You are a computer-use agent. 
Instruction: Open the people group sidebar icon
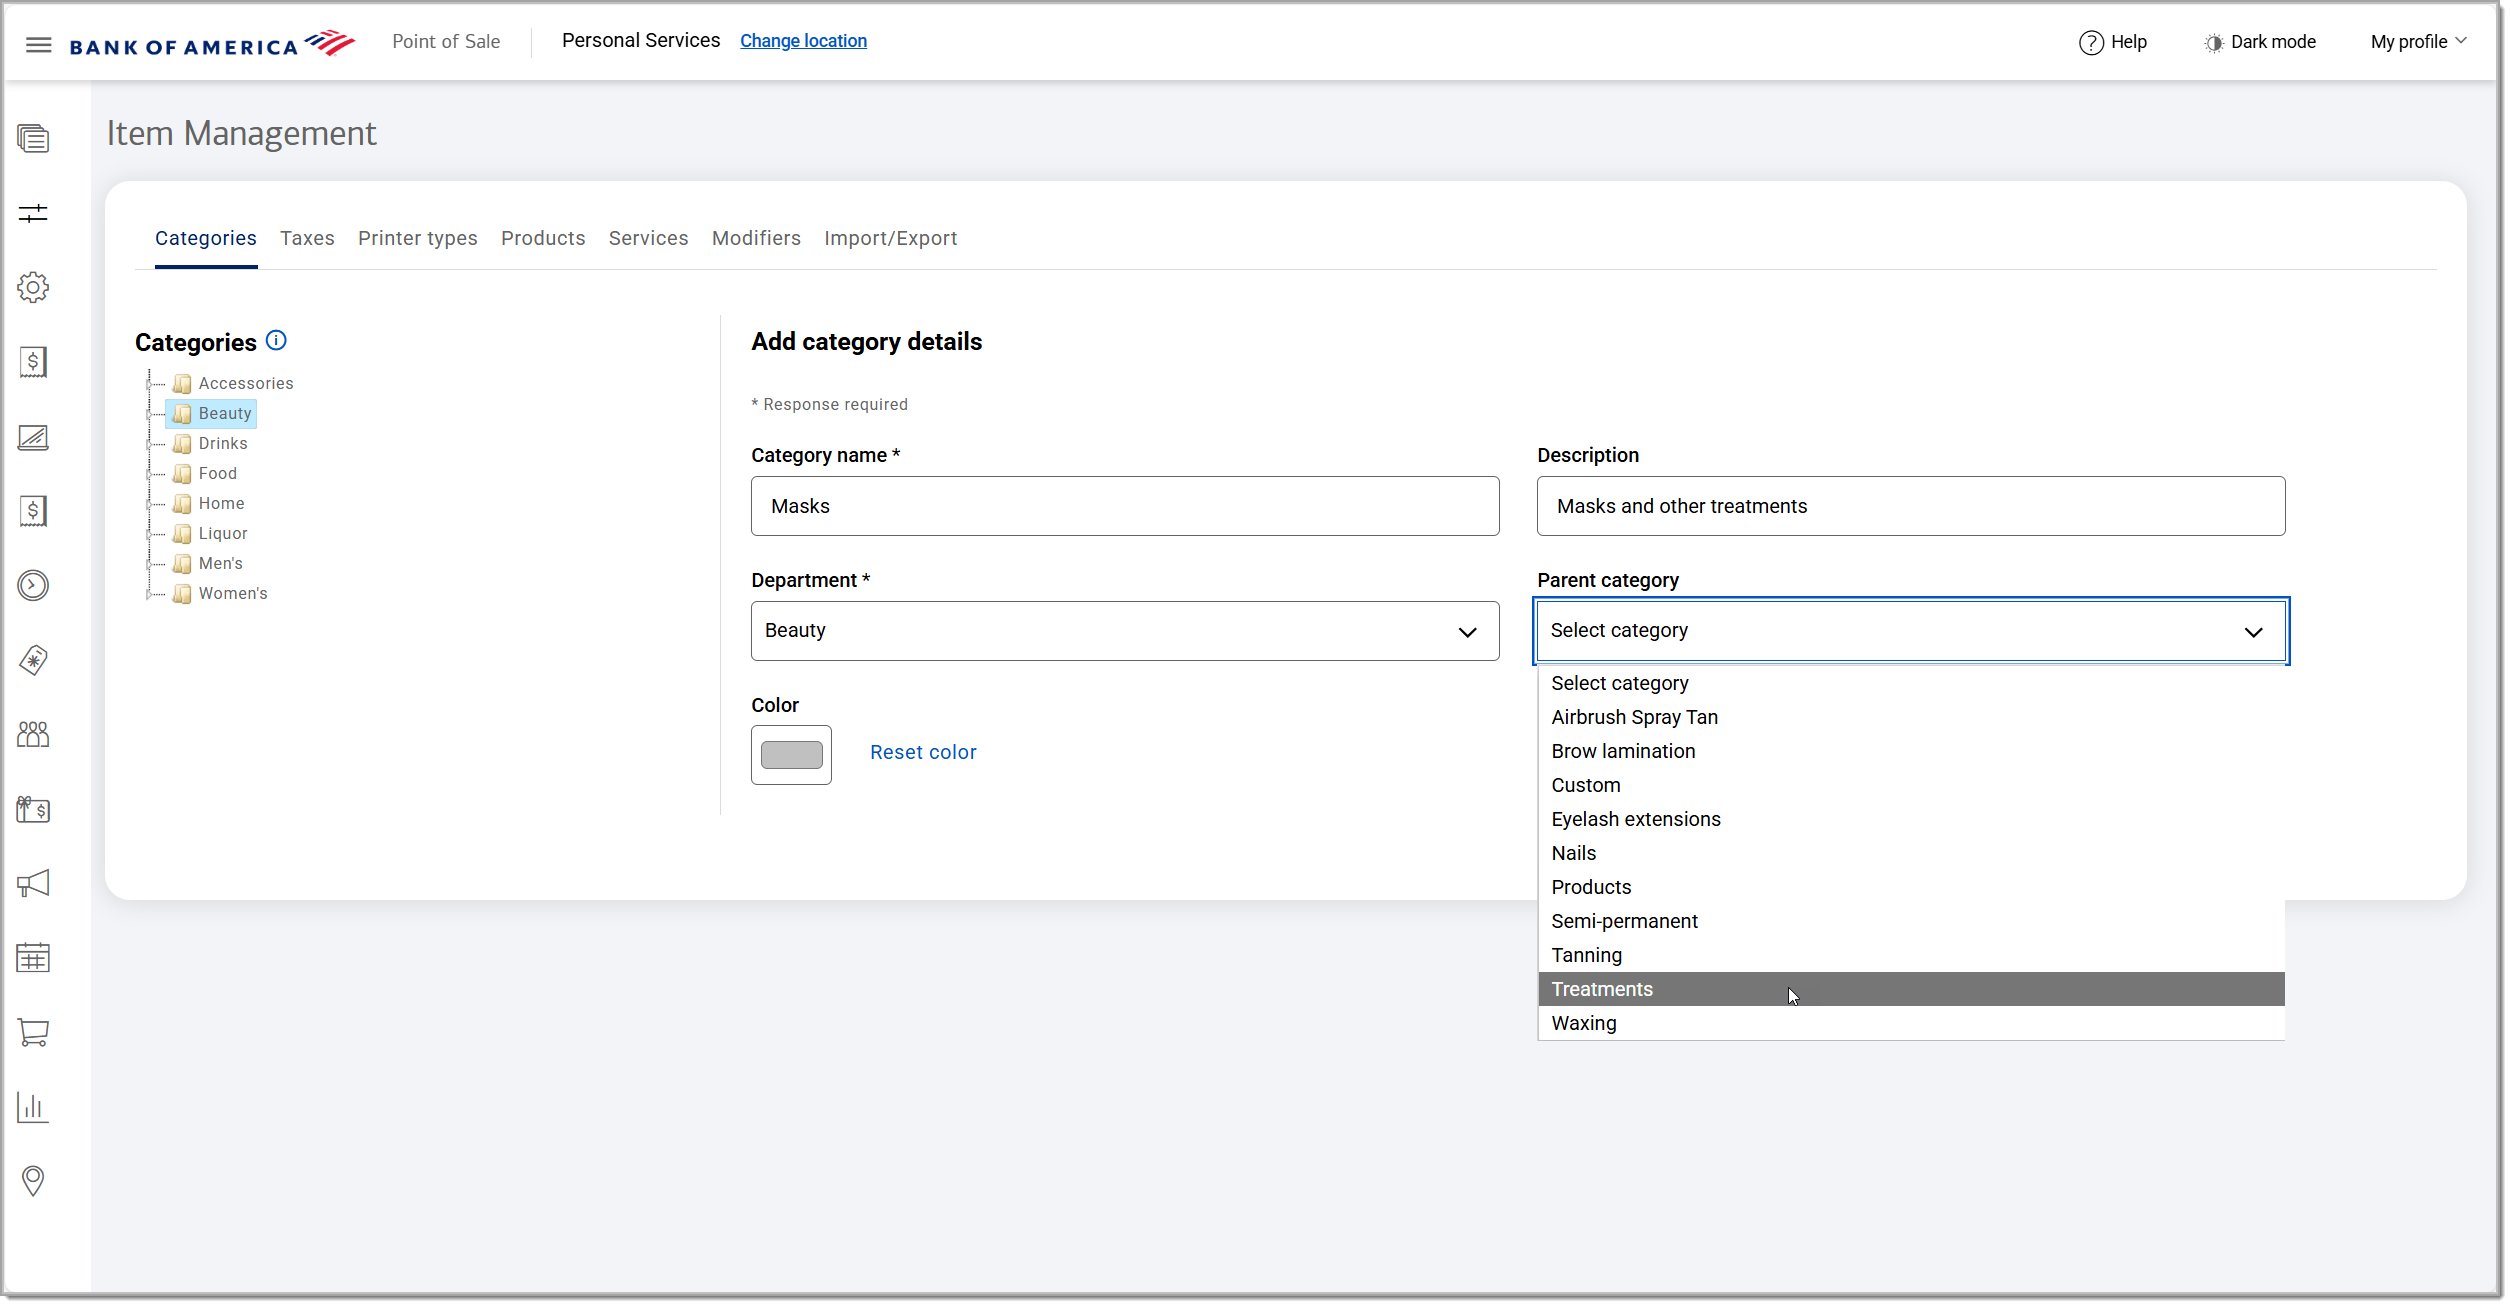tap(33, 735)
